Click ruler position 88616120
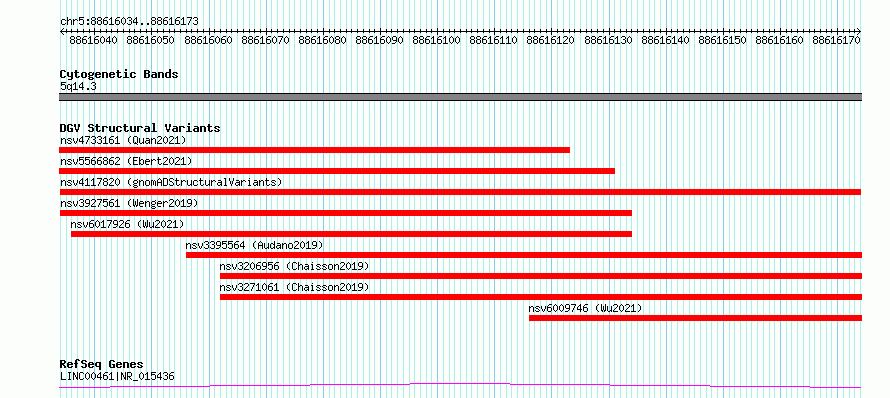This screenshot has width=890, height=398. pos(551,40)
